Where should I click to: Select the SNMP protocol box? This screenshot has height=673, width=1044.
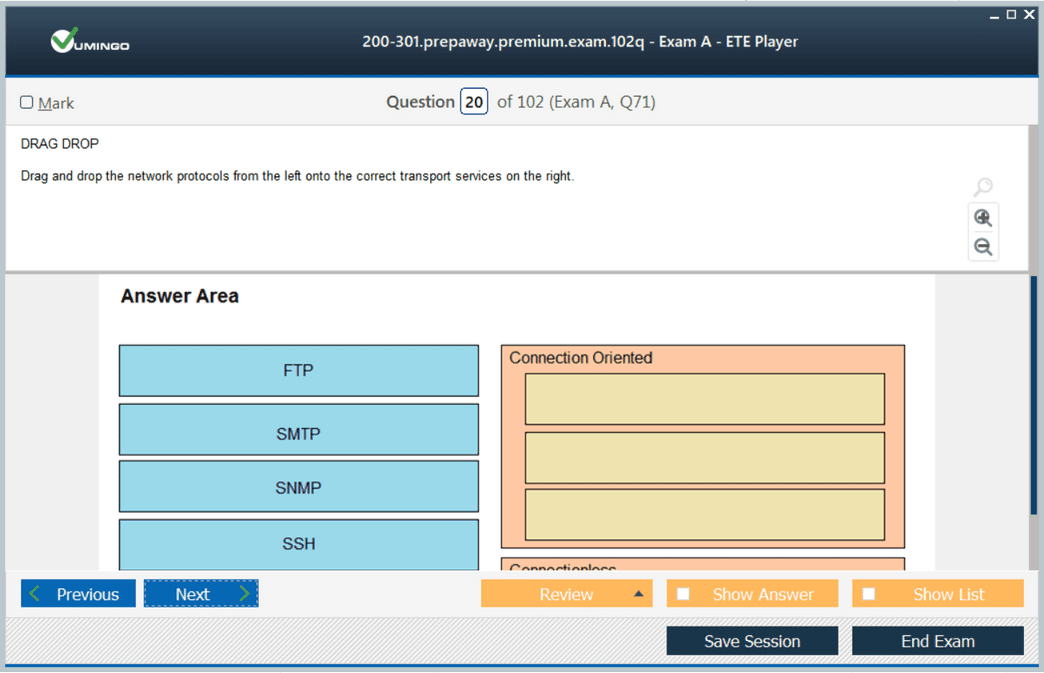pyautogui.click(x=298, y=487)
